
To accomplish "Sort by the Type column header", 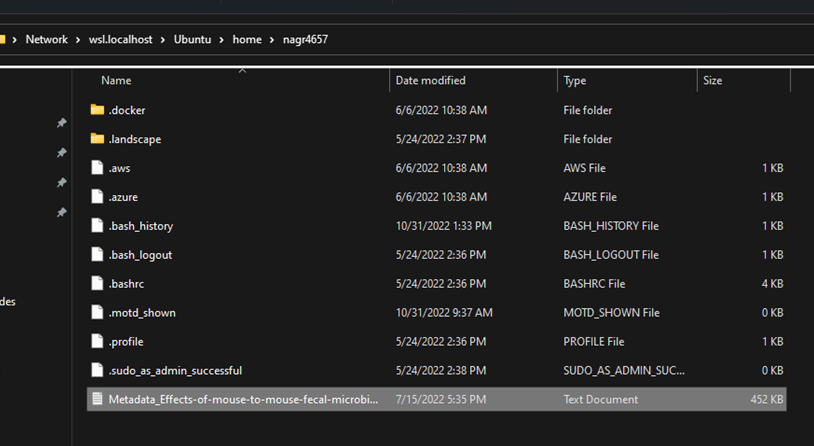I will tap(575, 80).
